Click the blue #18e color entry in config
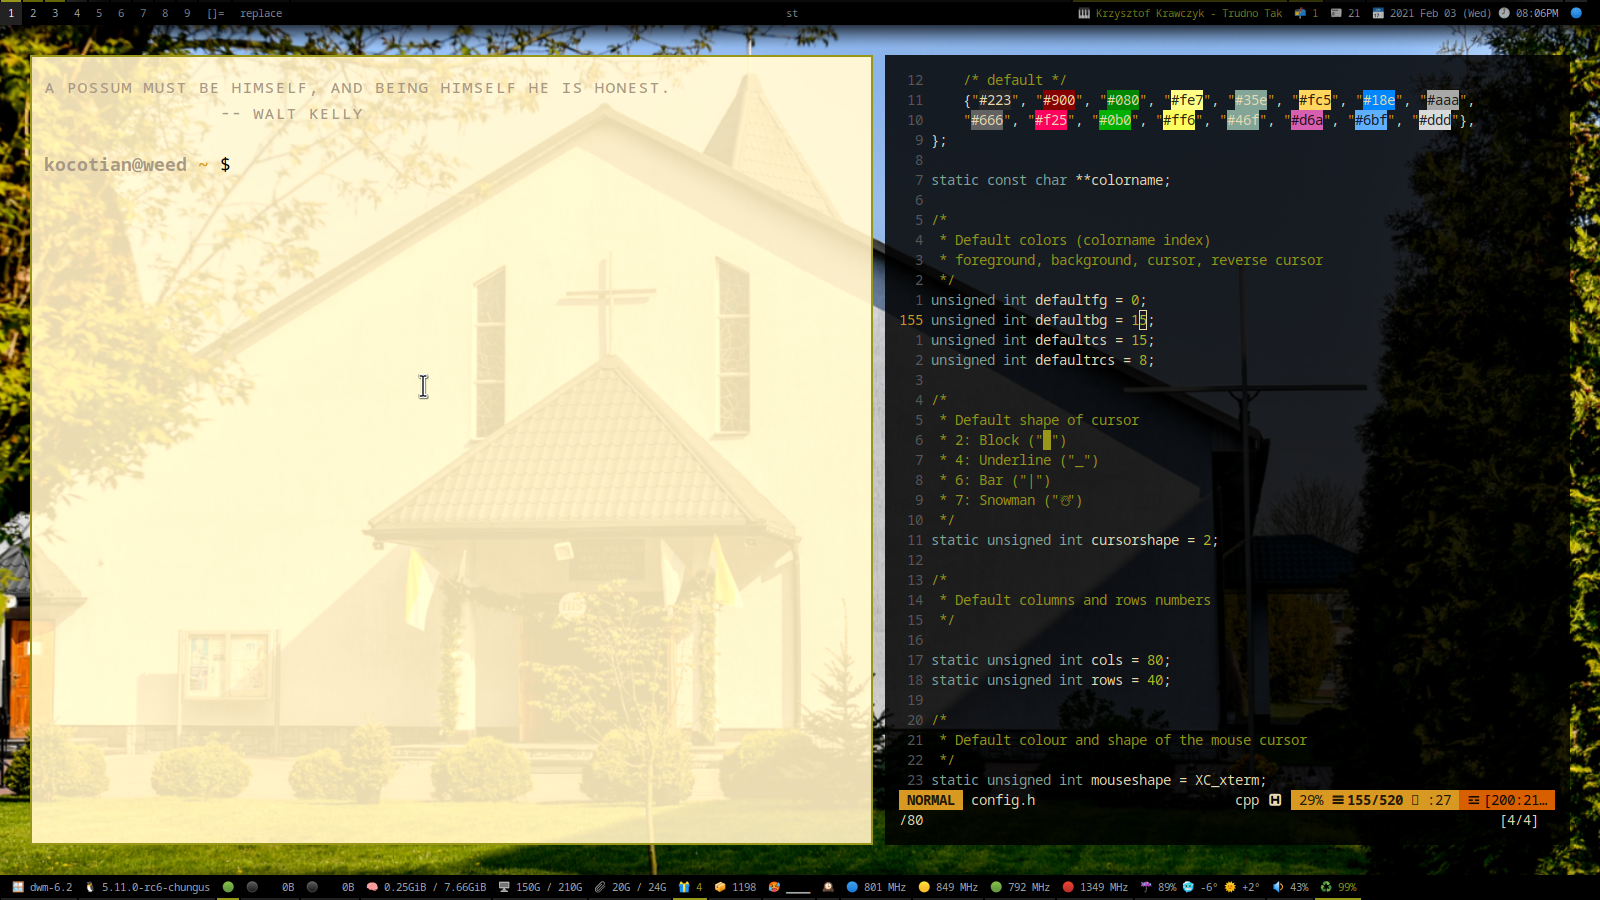Image resolution: width=1600 pixels, height=900 pixels. 1378,100
